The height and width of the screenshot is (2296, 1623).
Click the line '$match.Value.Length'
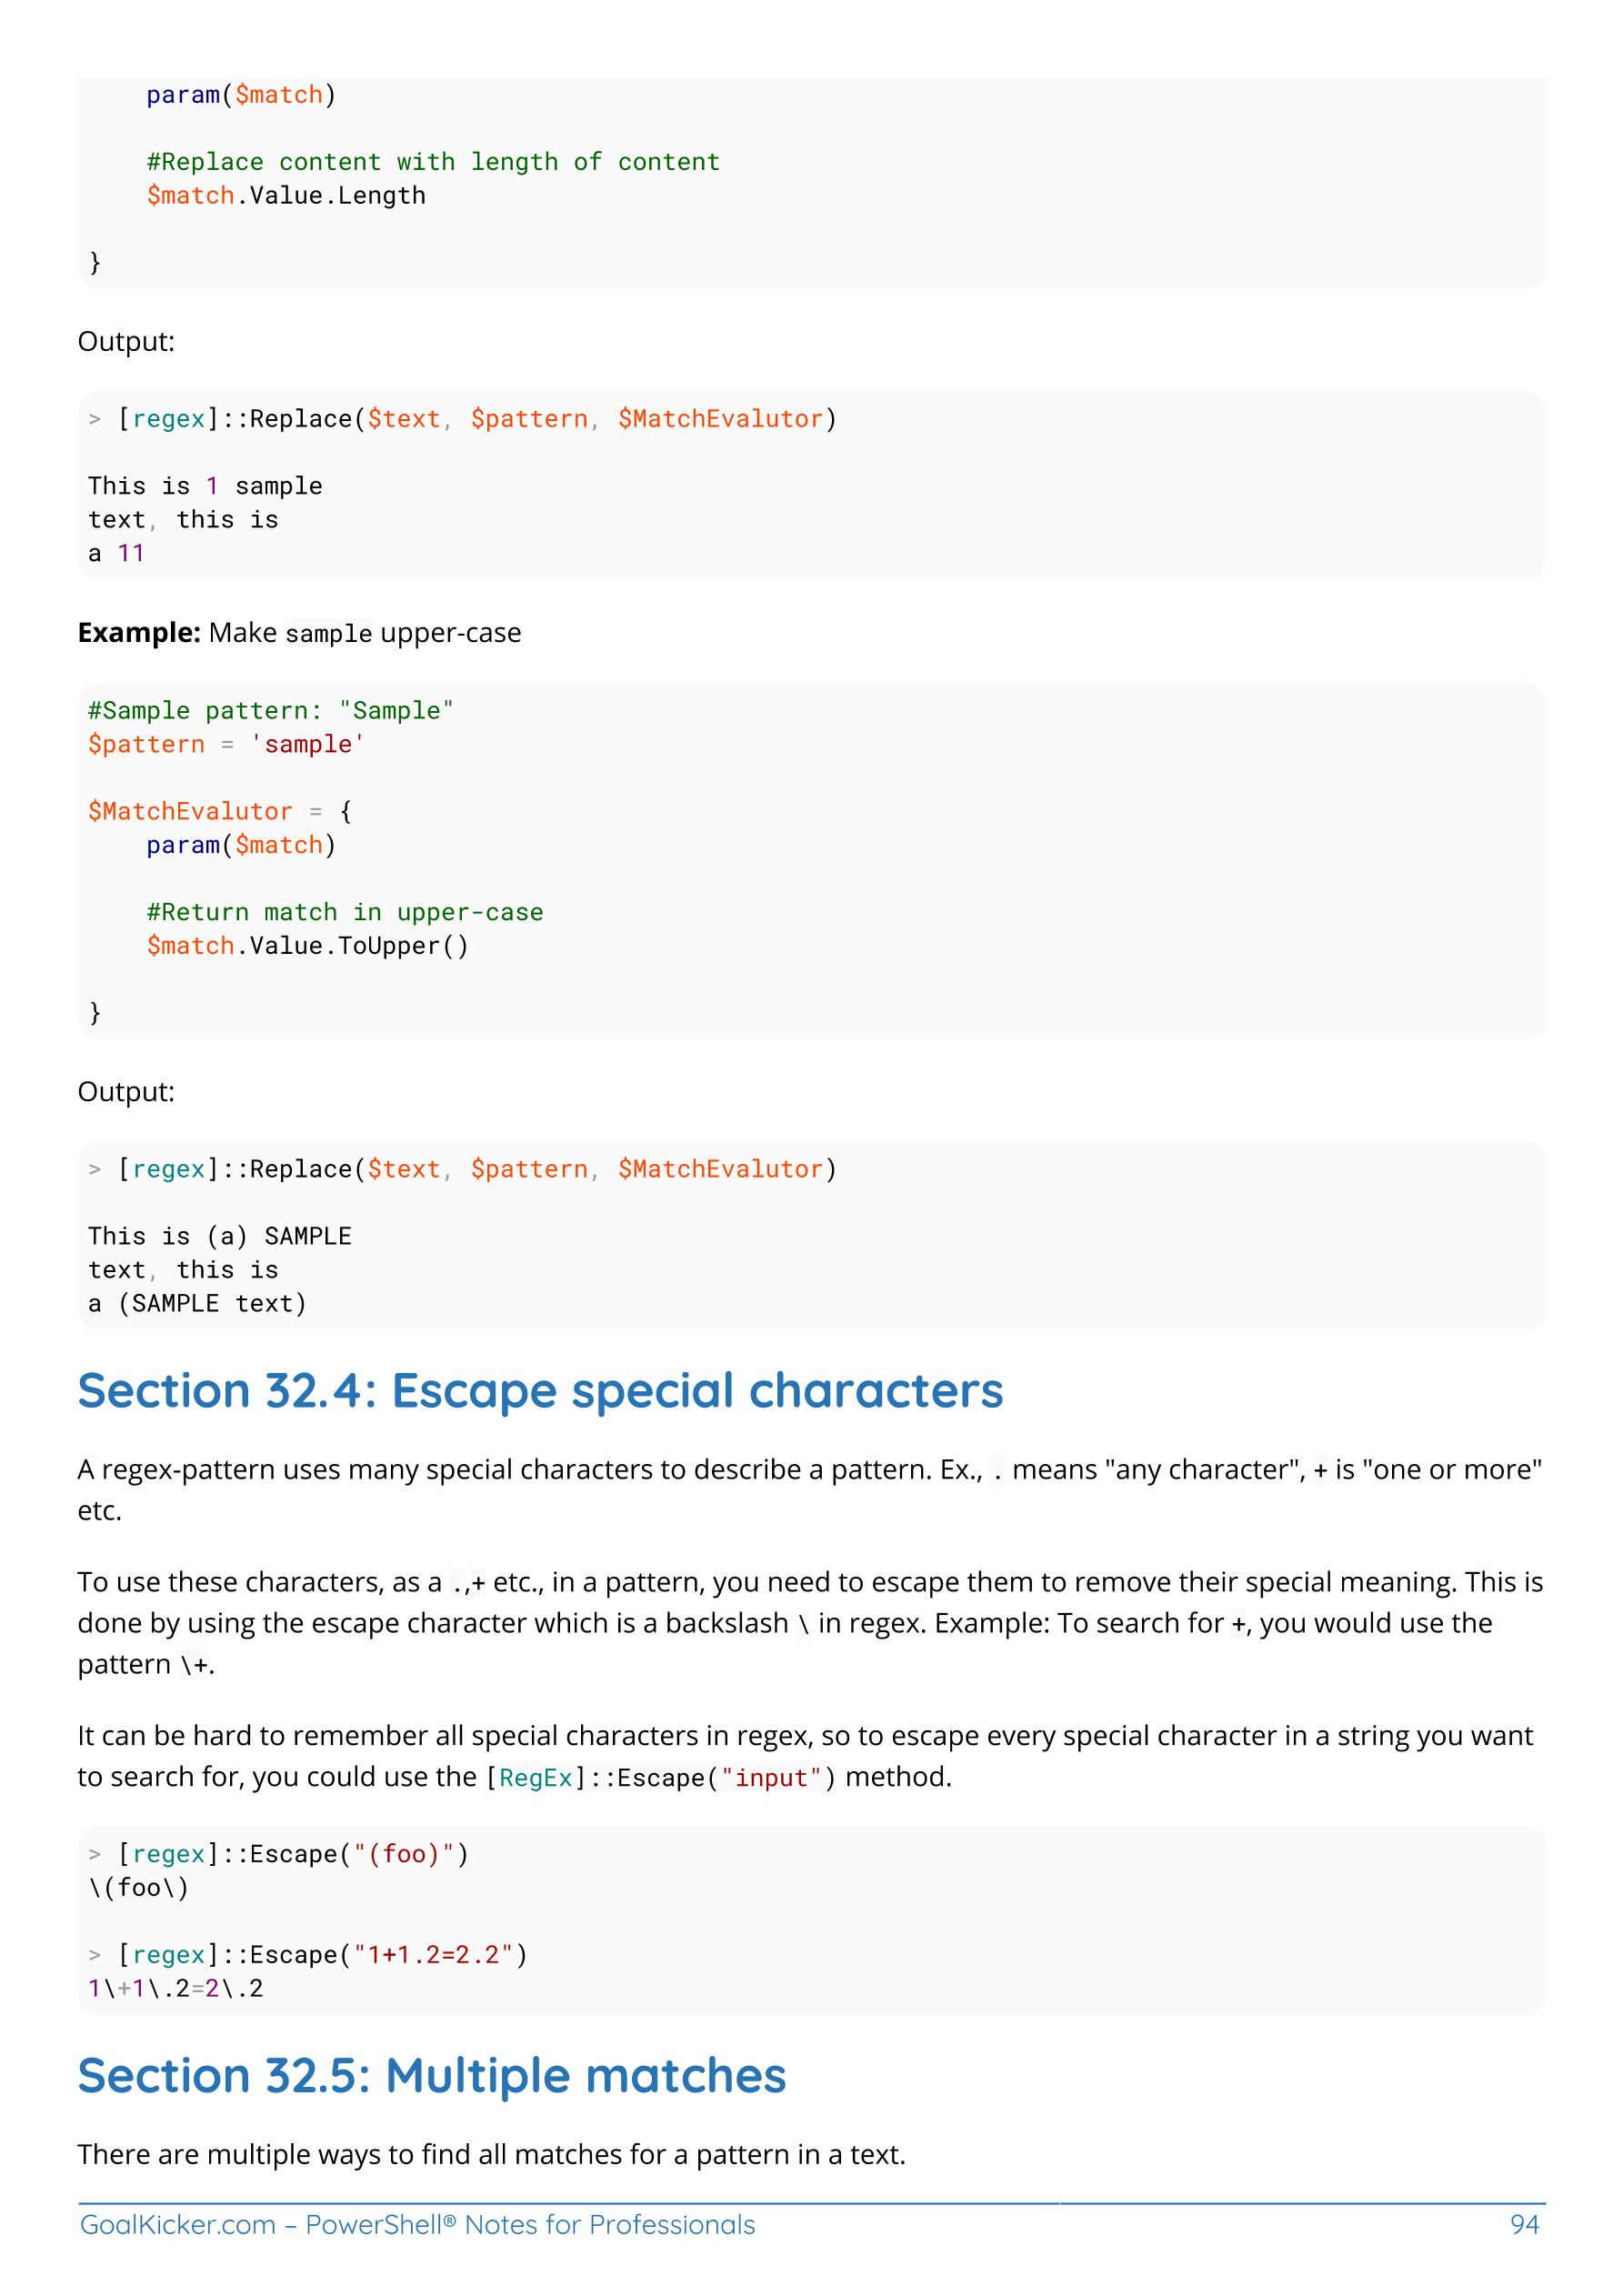coord(286,195)
